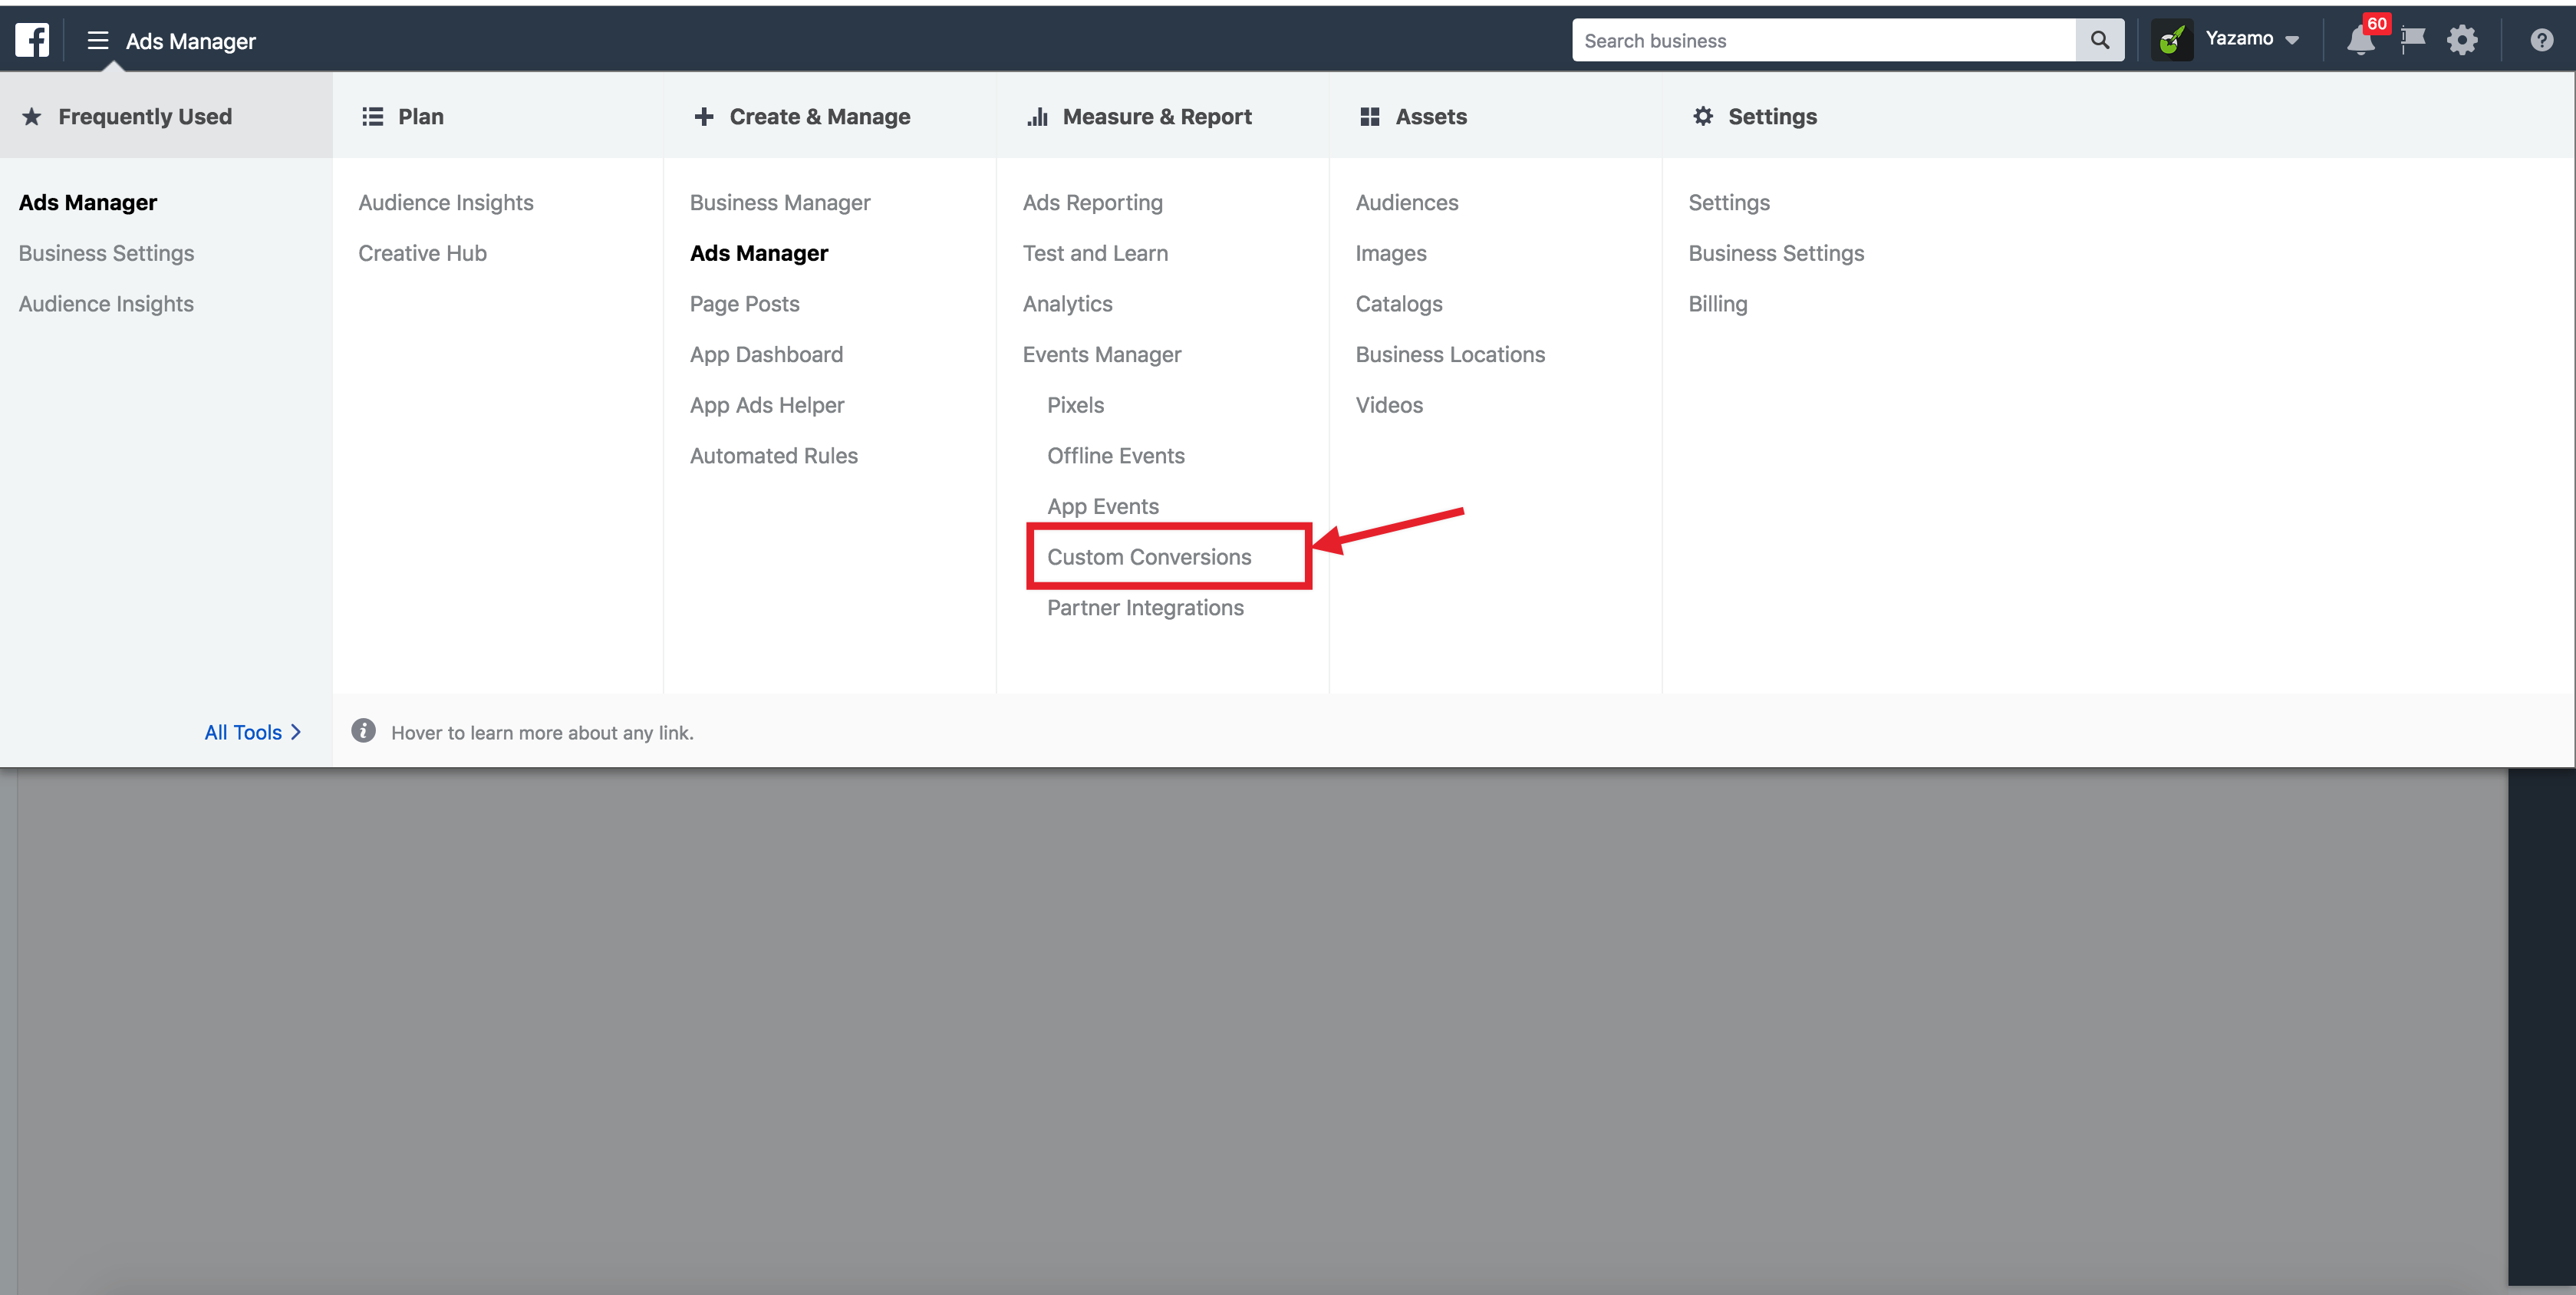Image resolution: width=2576 pixels, height=1295 pixels.
Task: Open Analytics
Action: 1067,304
